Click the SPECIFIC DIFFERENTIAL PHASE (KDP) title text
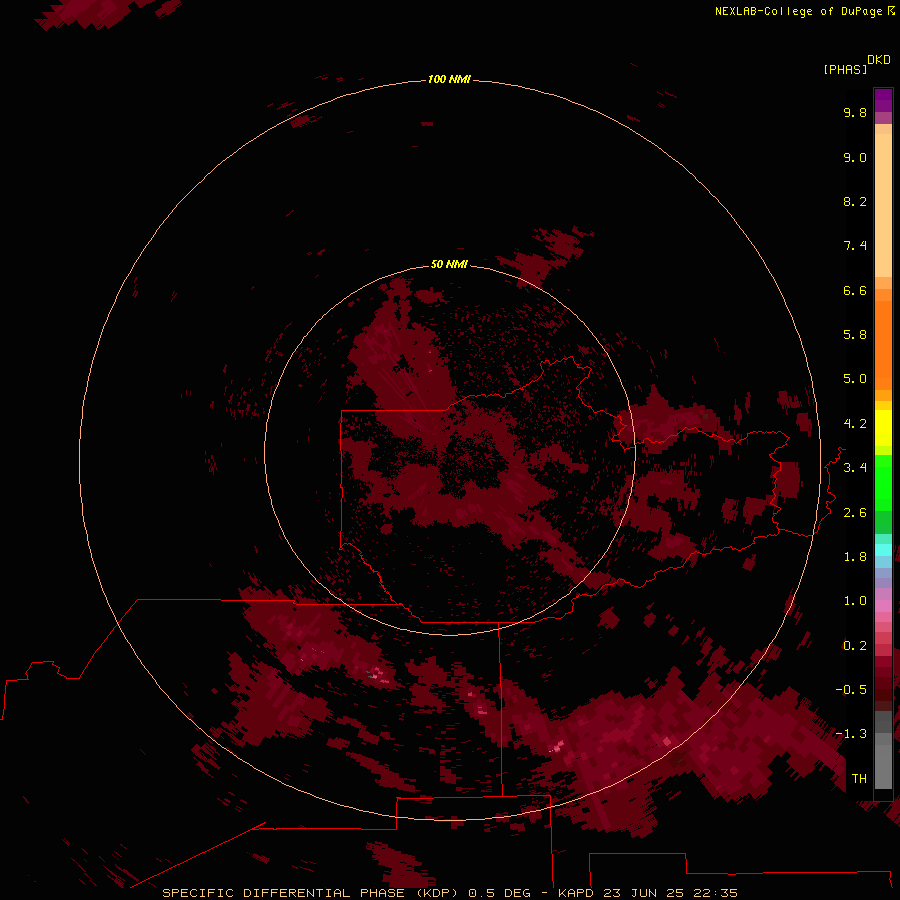The height and width of the screenshot is (900, 900). coord(310,893)
